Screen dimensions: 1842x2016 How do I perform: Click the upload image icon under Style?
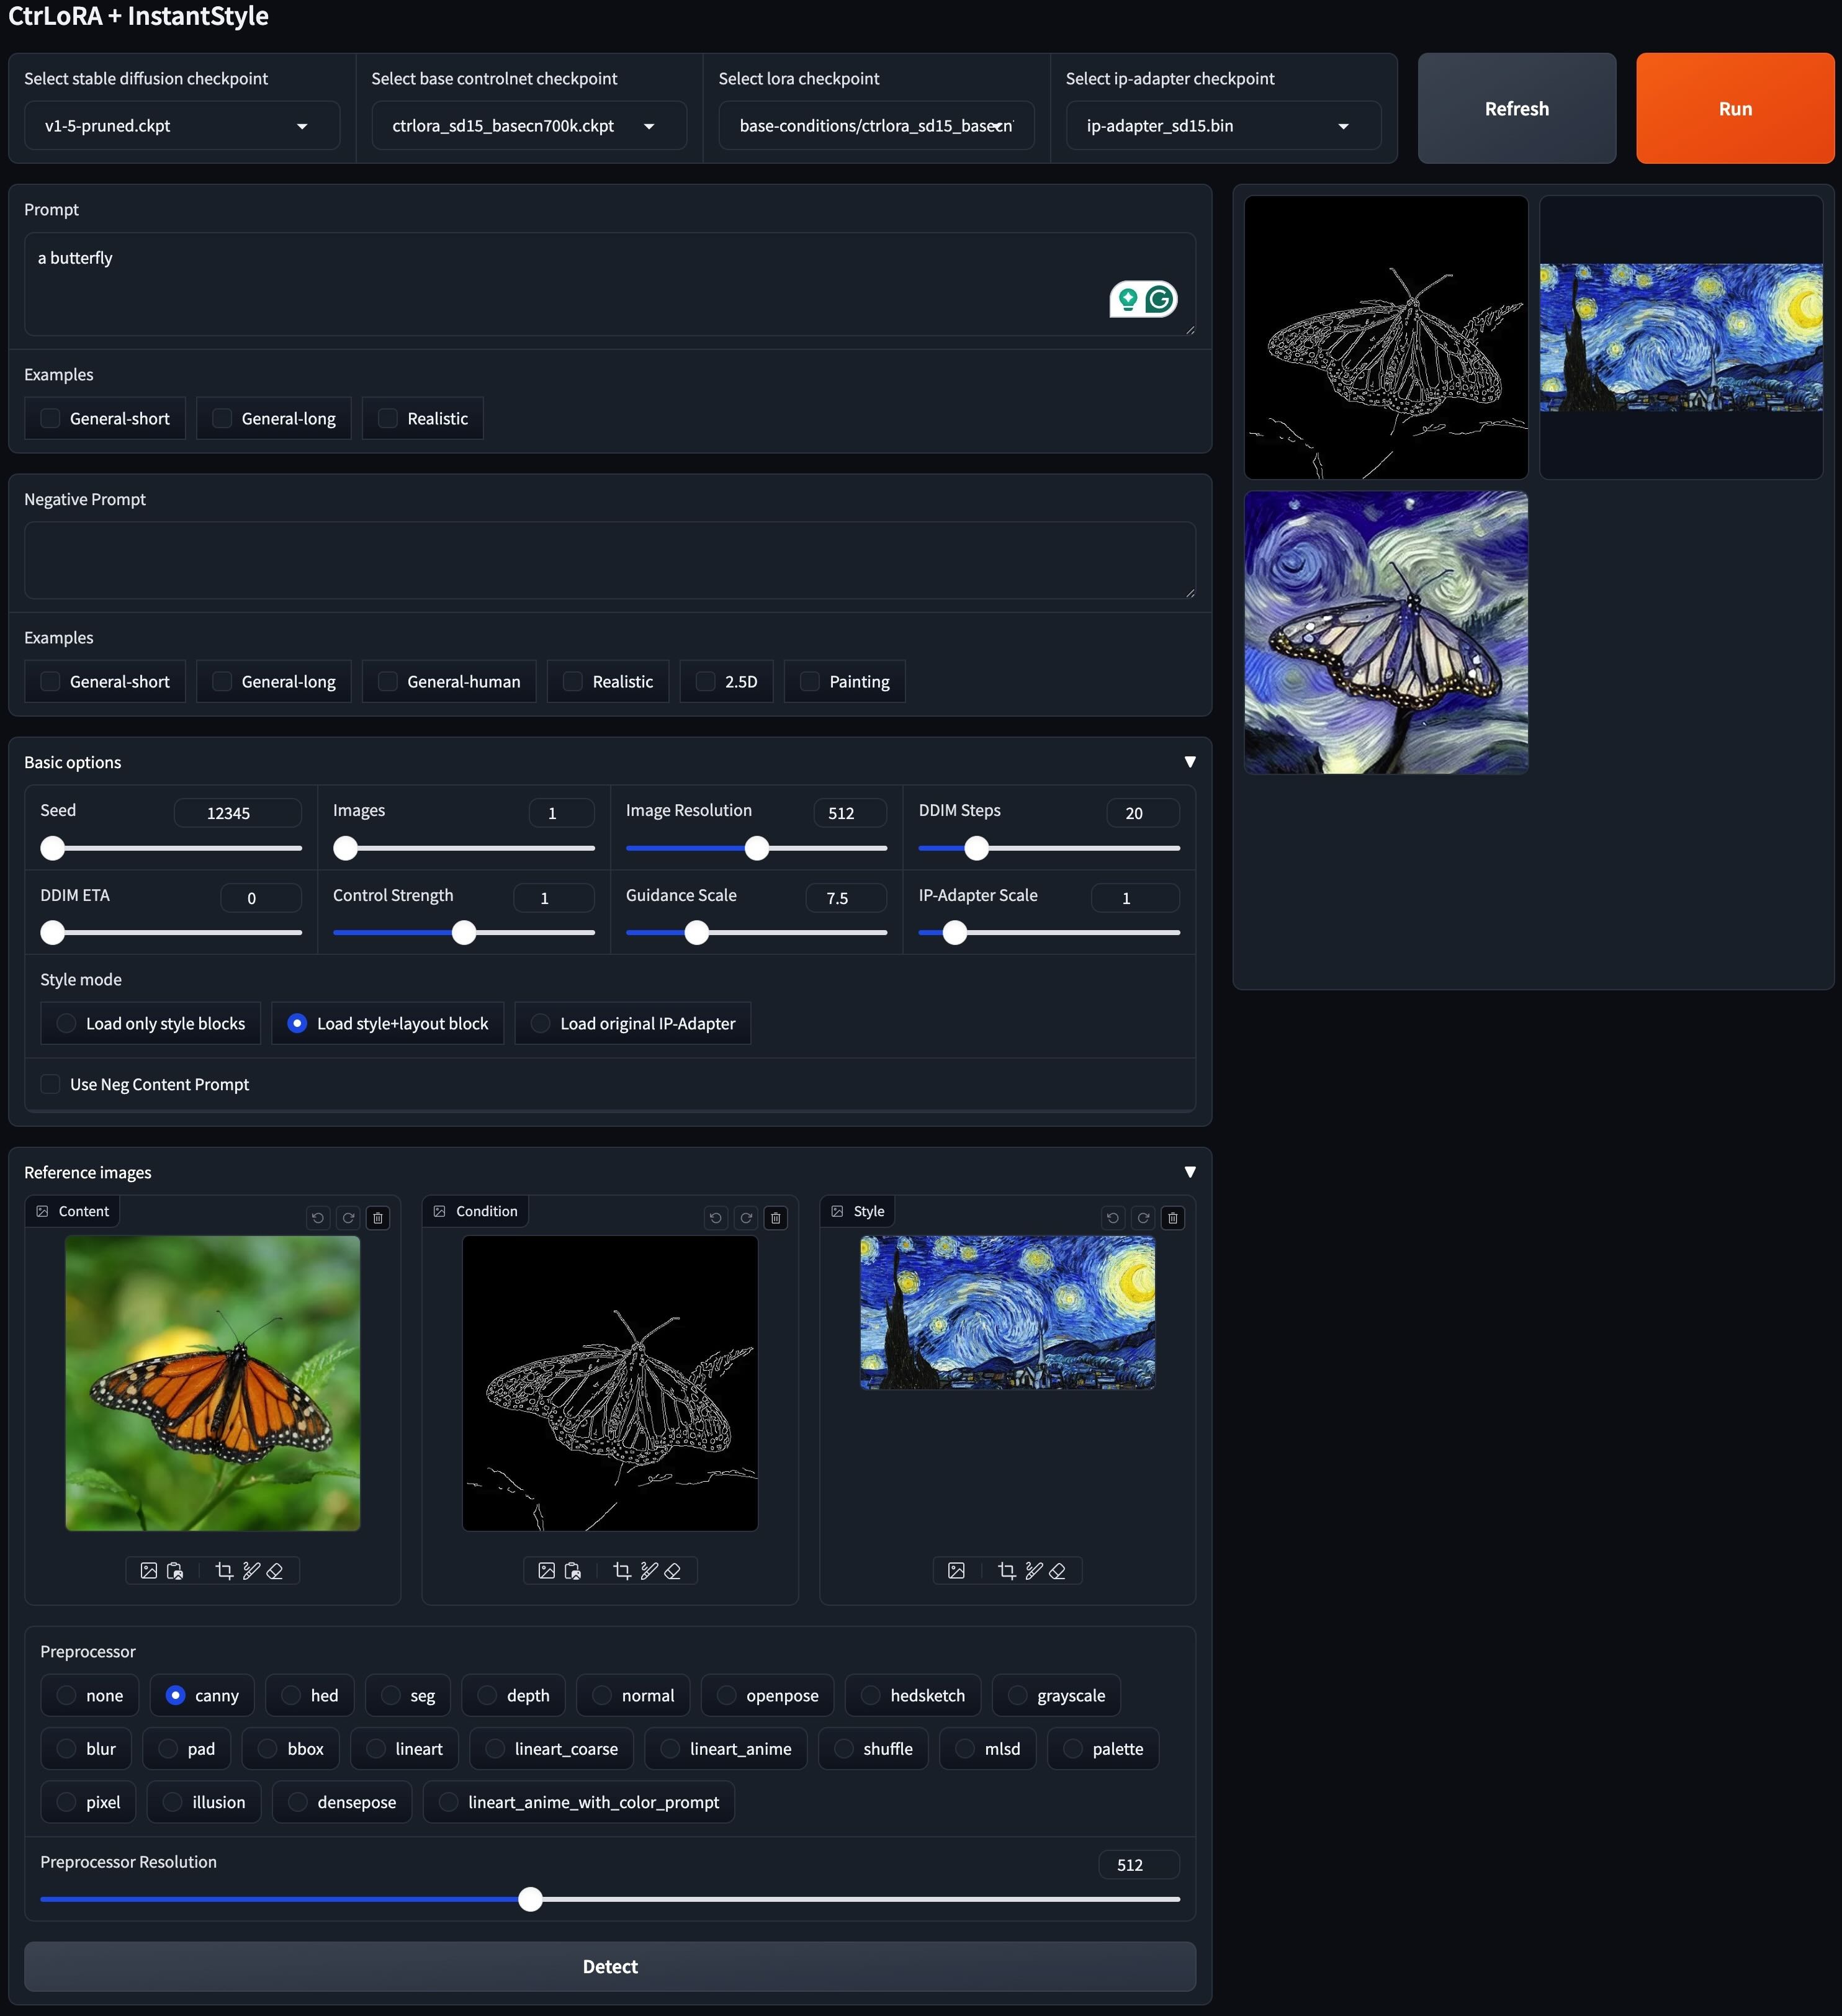[956, 1571]
